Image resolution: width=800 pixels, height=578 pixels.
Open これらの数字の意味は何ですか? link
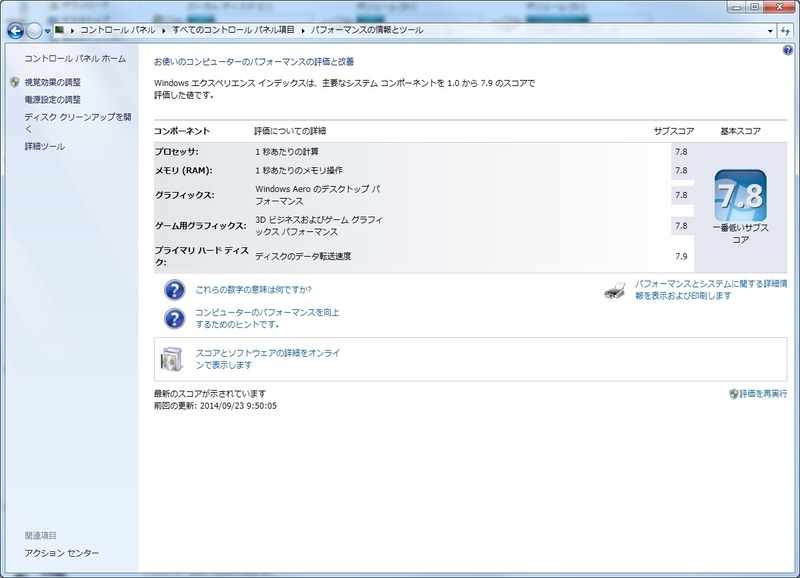point(253,290)
